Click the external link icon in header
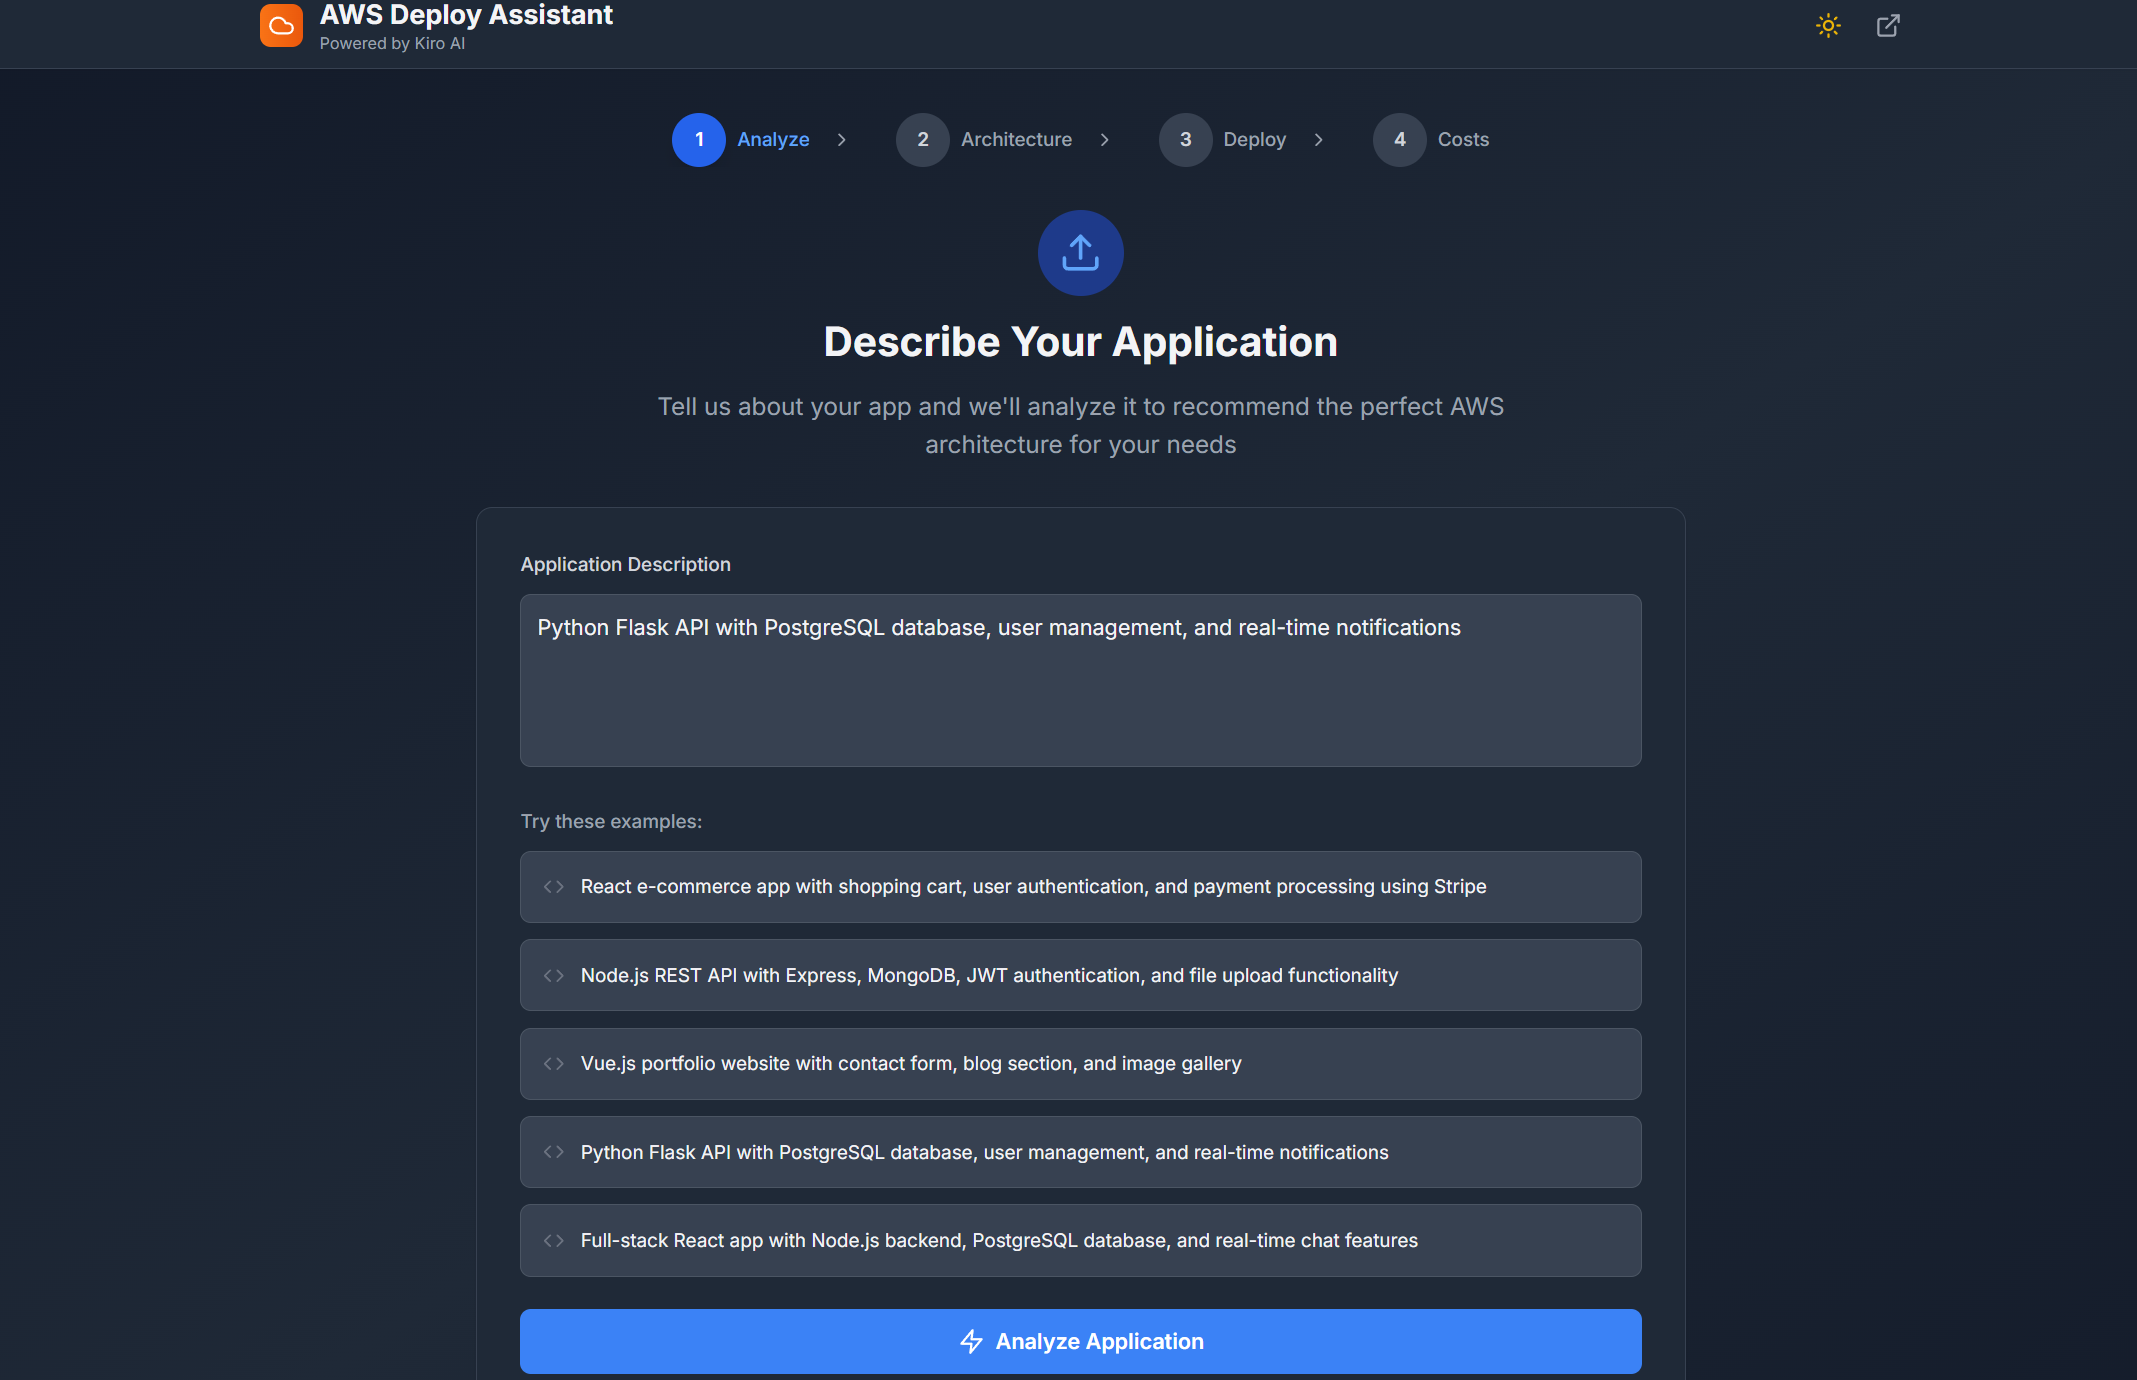Viewport: 2137px width, 1380px height. pos(1888,26)
